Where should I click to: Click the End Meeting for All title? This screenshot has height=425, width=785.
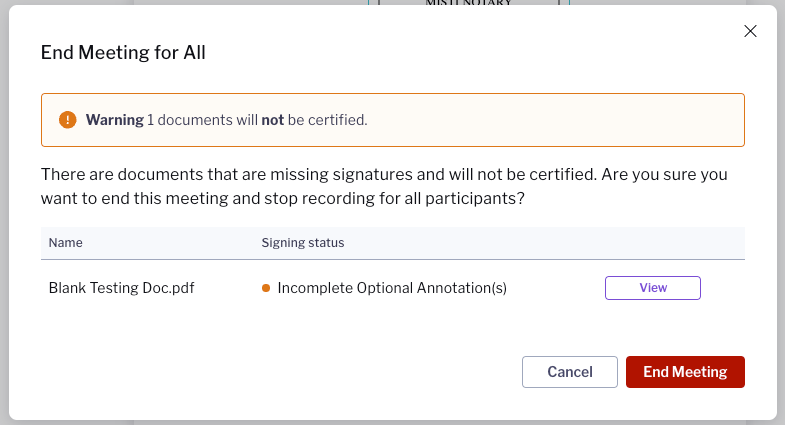pos(123,53)
